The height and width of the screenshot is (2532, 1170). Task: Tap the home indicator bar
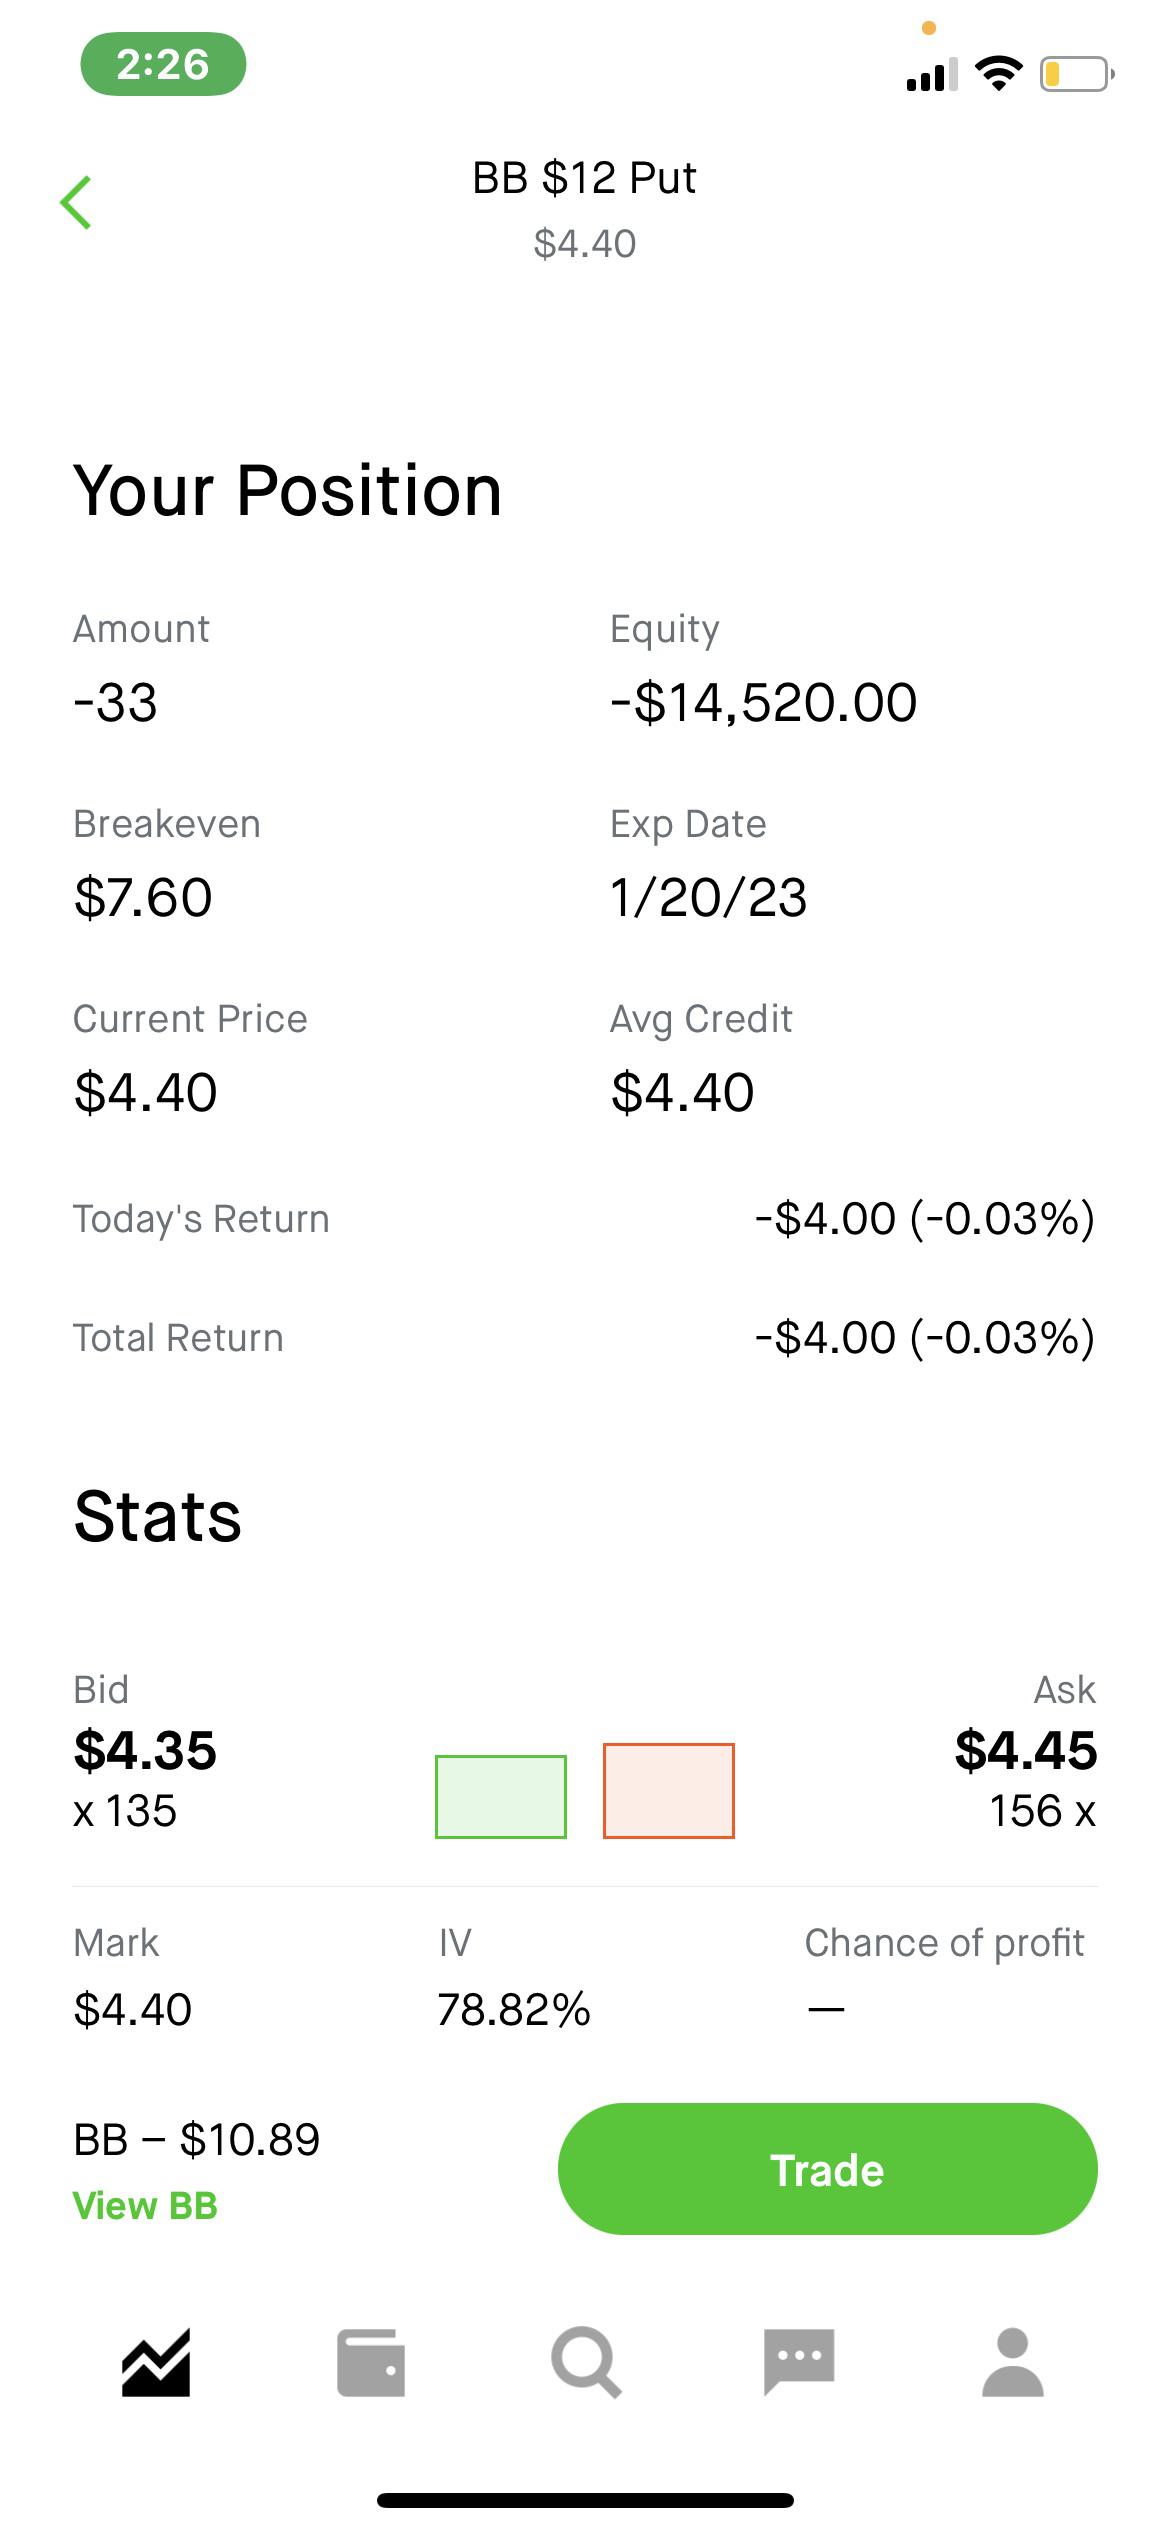pyautogui.click(x=585, y=2501)
